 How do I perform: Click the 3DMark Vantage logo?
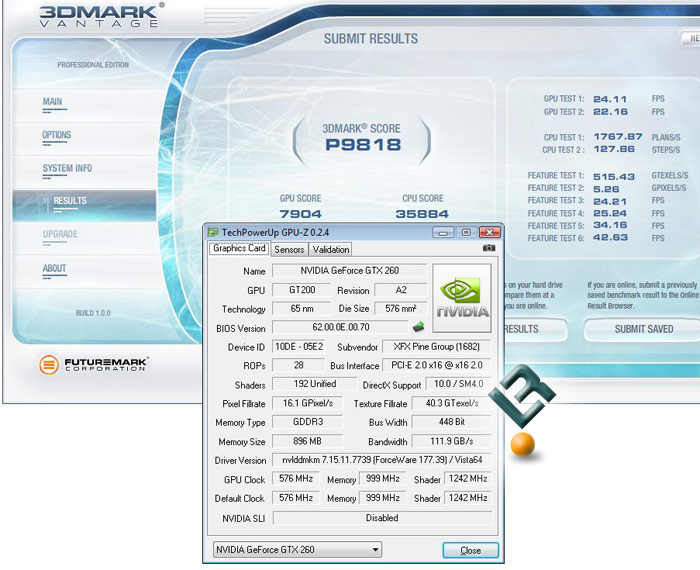click(102, 15)
